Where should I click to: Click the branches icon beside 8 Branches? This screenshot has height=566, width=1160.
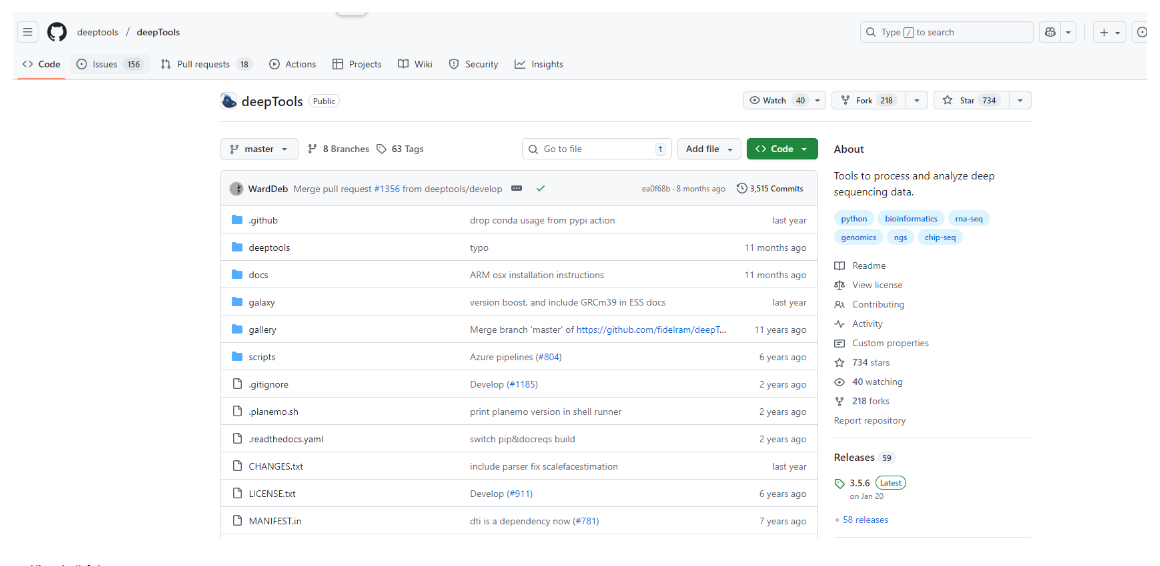[312, 149]
